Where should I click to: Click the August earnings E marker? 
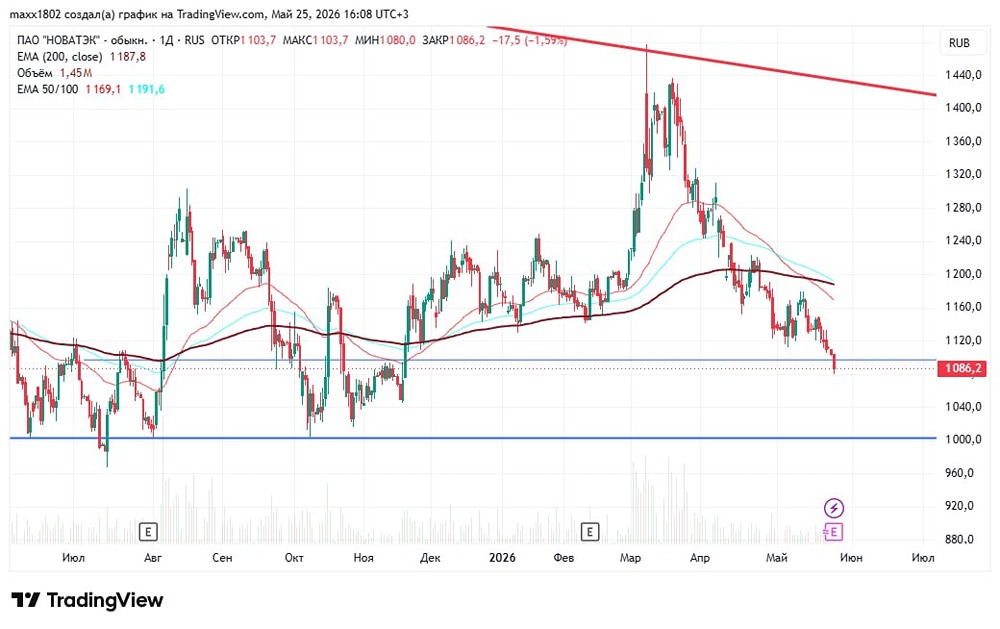[x=148, y=531]
